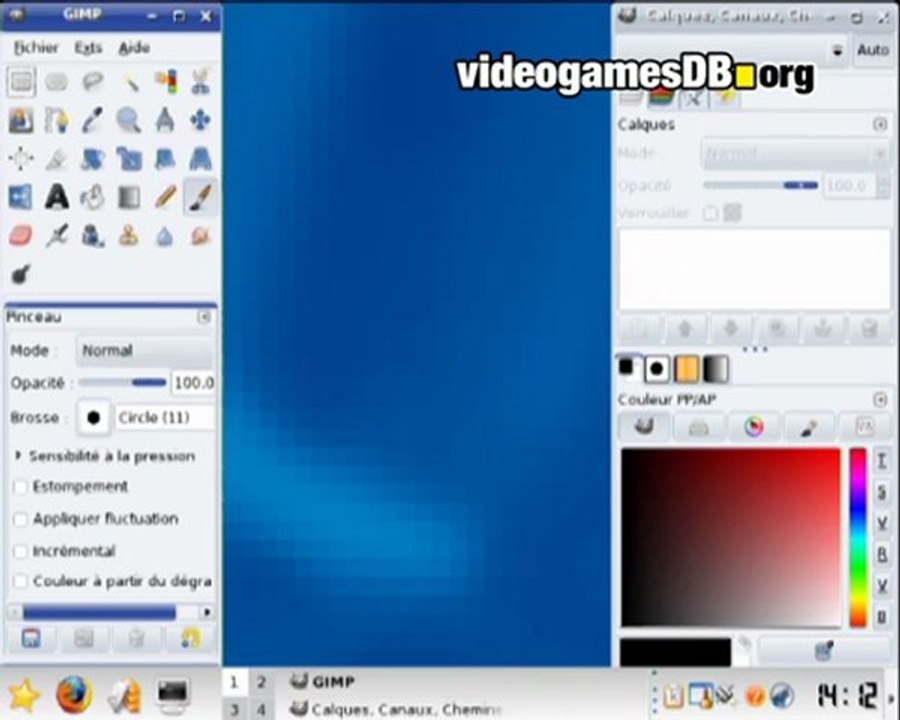
Task: Select the T hue radio button
Action: [x=882, y=461]
